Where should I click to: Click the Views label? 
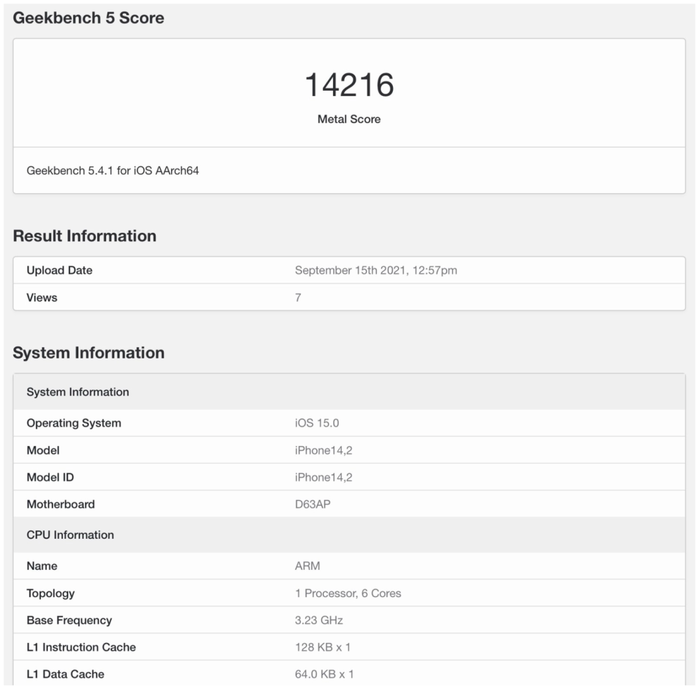tap(42, 298)
